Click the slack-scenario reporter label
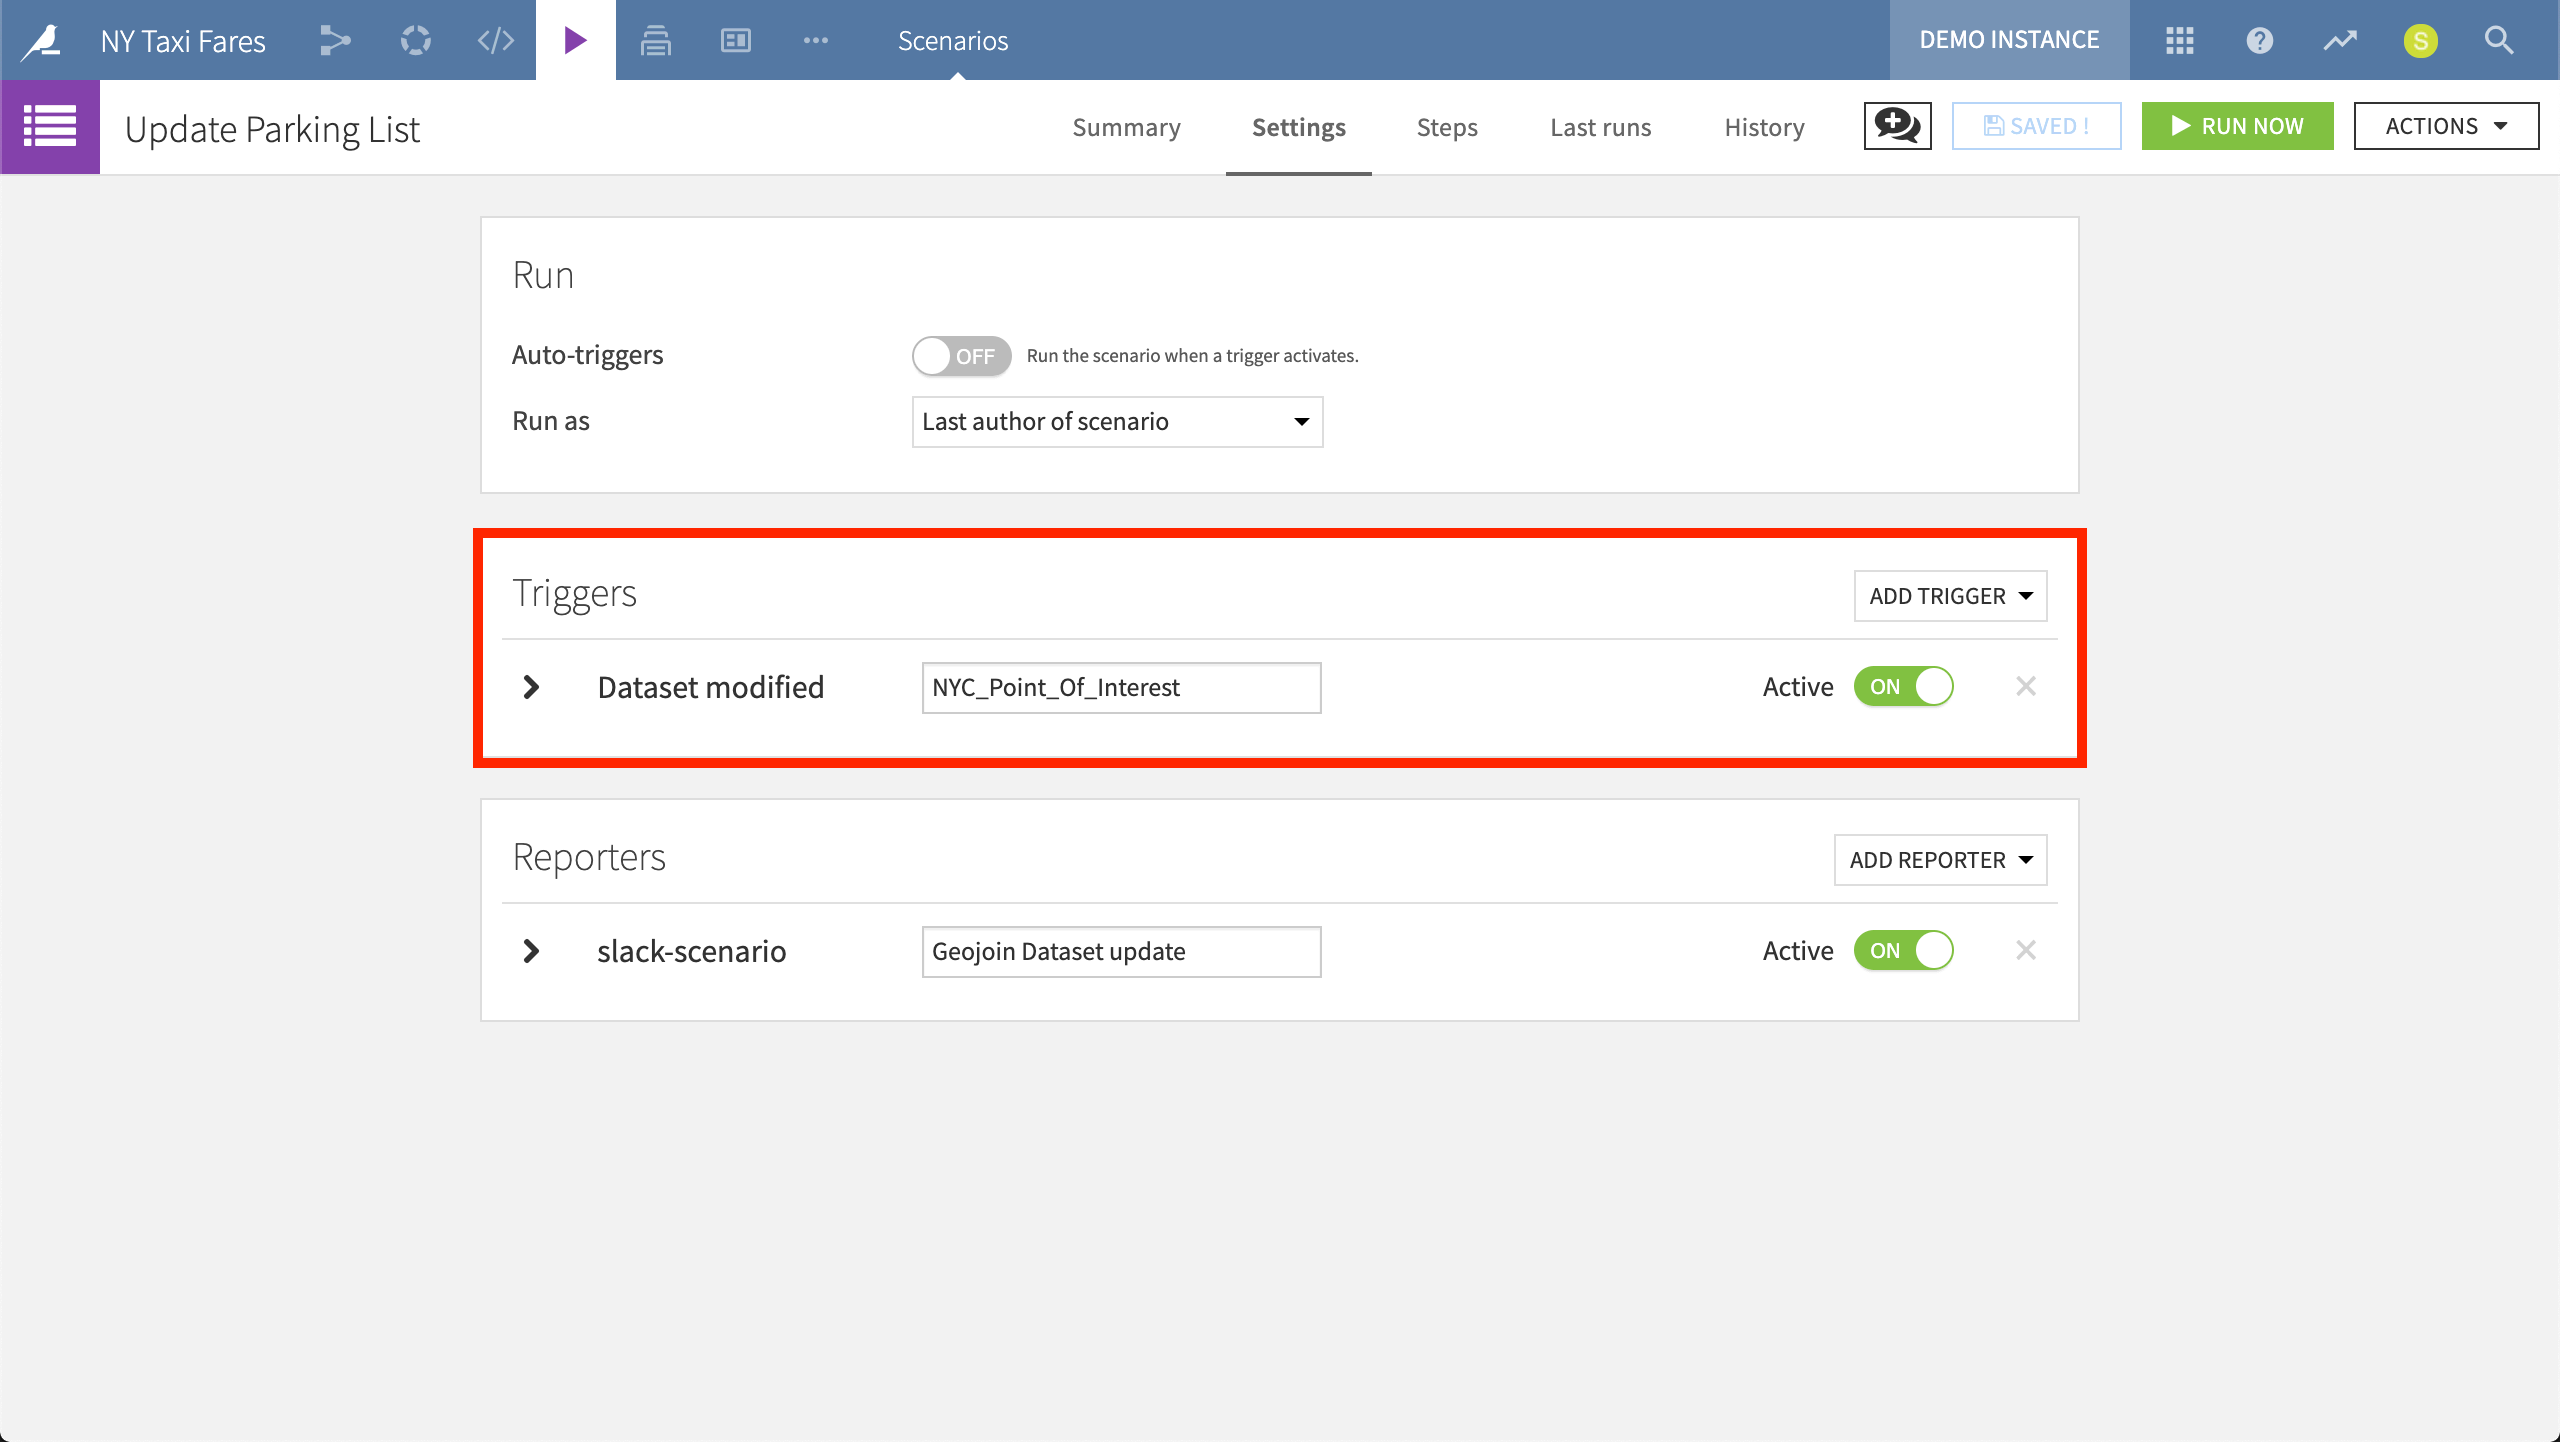Viewport: 2560px width, 1442px height. tap(691, 951)
